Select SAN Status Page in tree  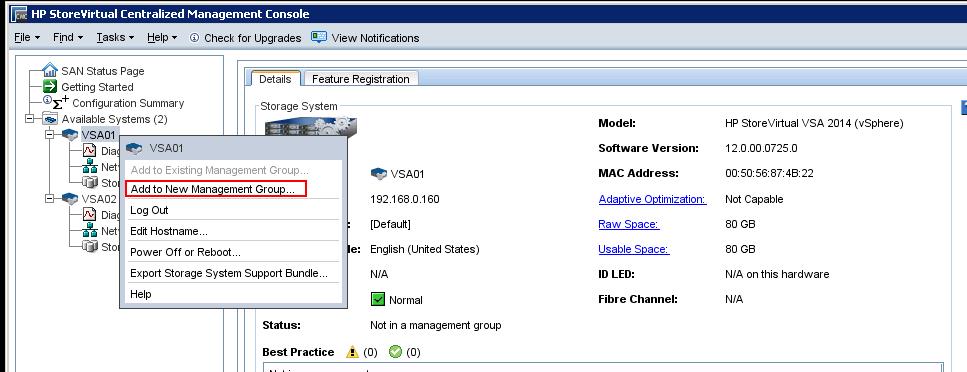click(102, 72)
